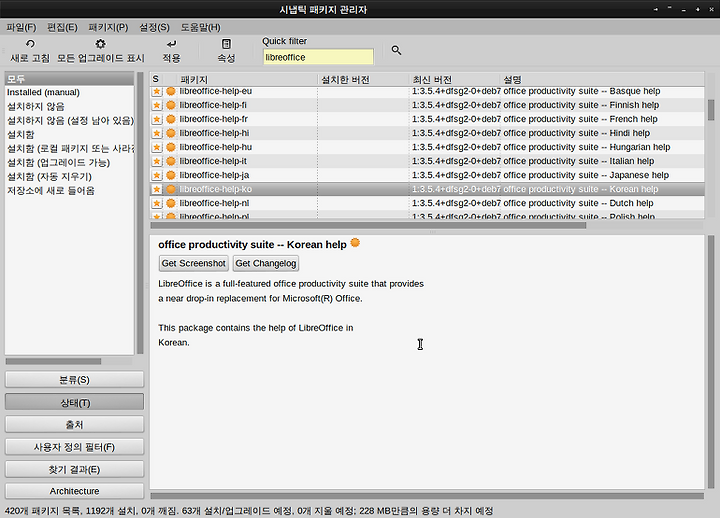720x518 pixels.
Task: Select the 모두 (All) filter entry
Action: (69, 79)
